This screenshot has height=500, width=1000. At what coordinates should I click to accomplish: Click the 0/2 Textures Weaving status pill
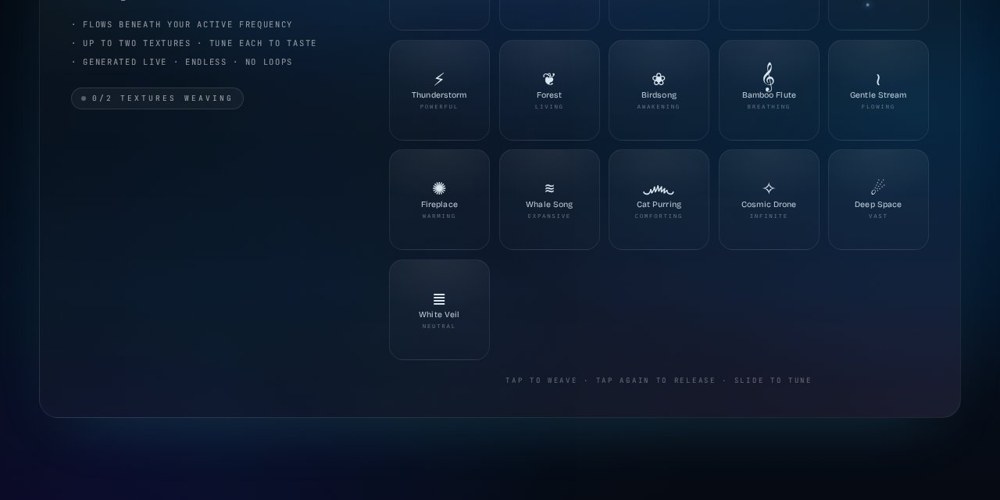157,98
